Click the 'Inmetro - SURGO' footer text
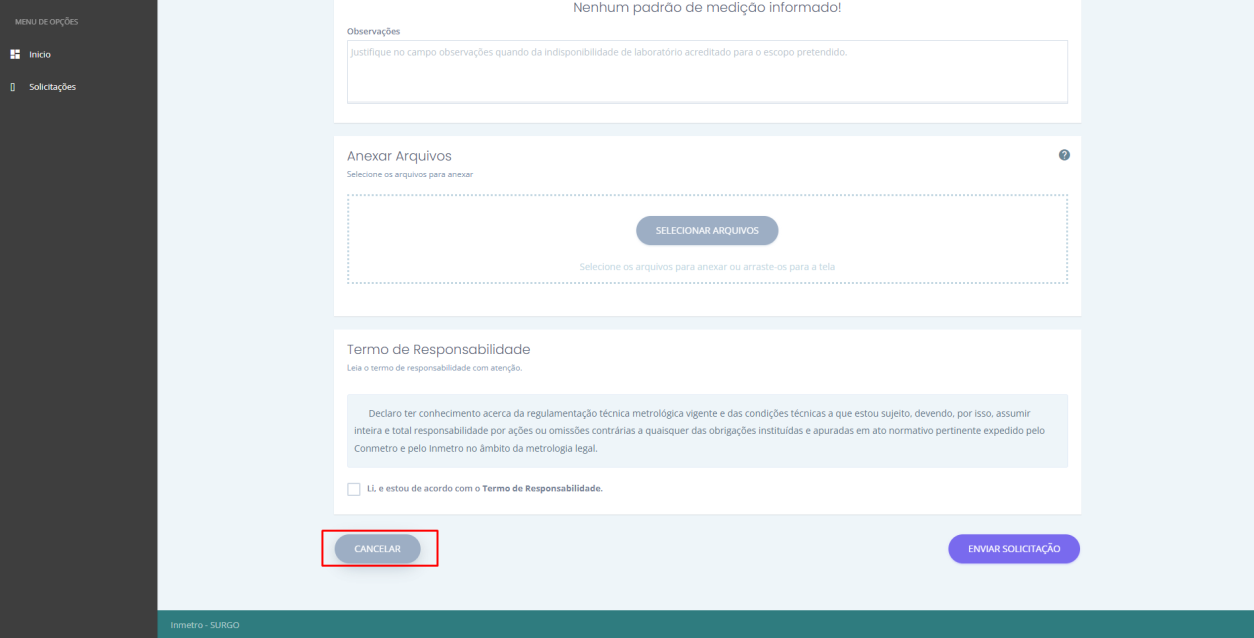Screen dimensions: 1254x638 (205, 625)
